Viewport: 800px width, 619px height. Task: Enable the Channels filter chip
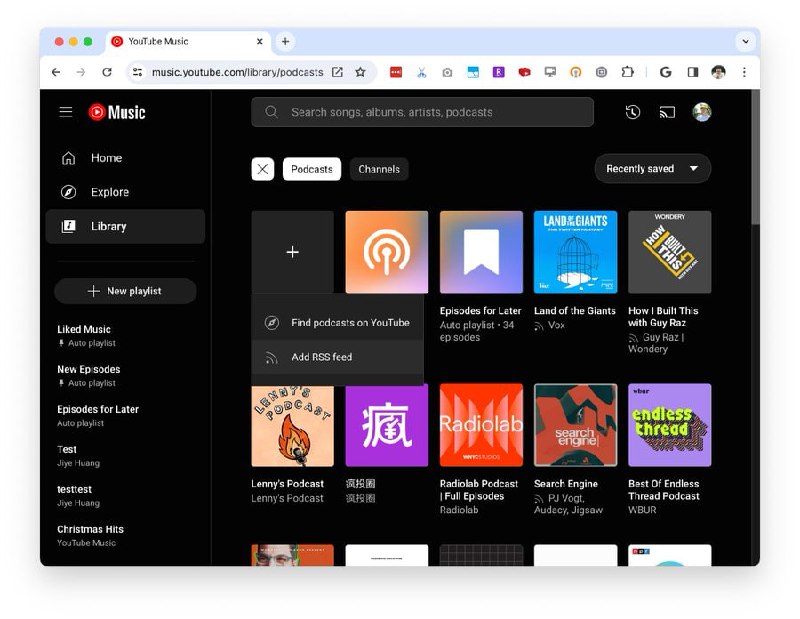[x=380, y=169]
